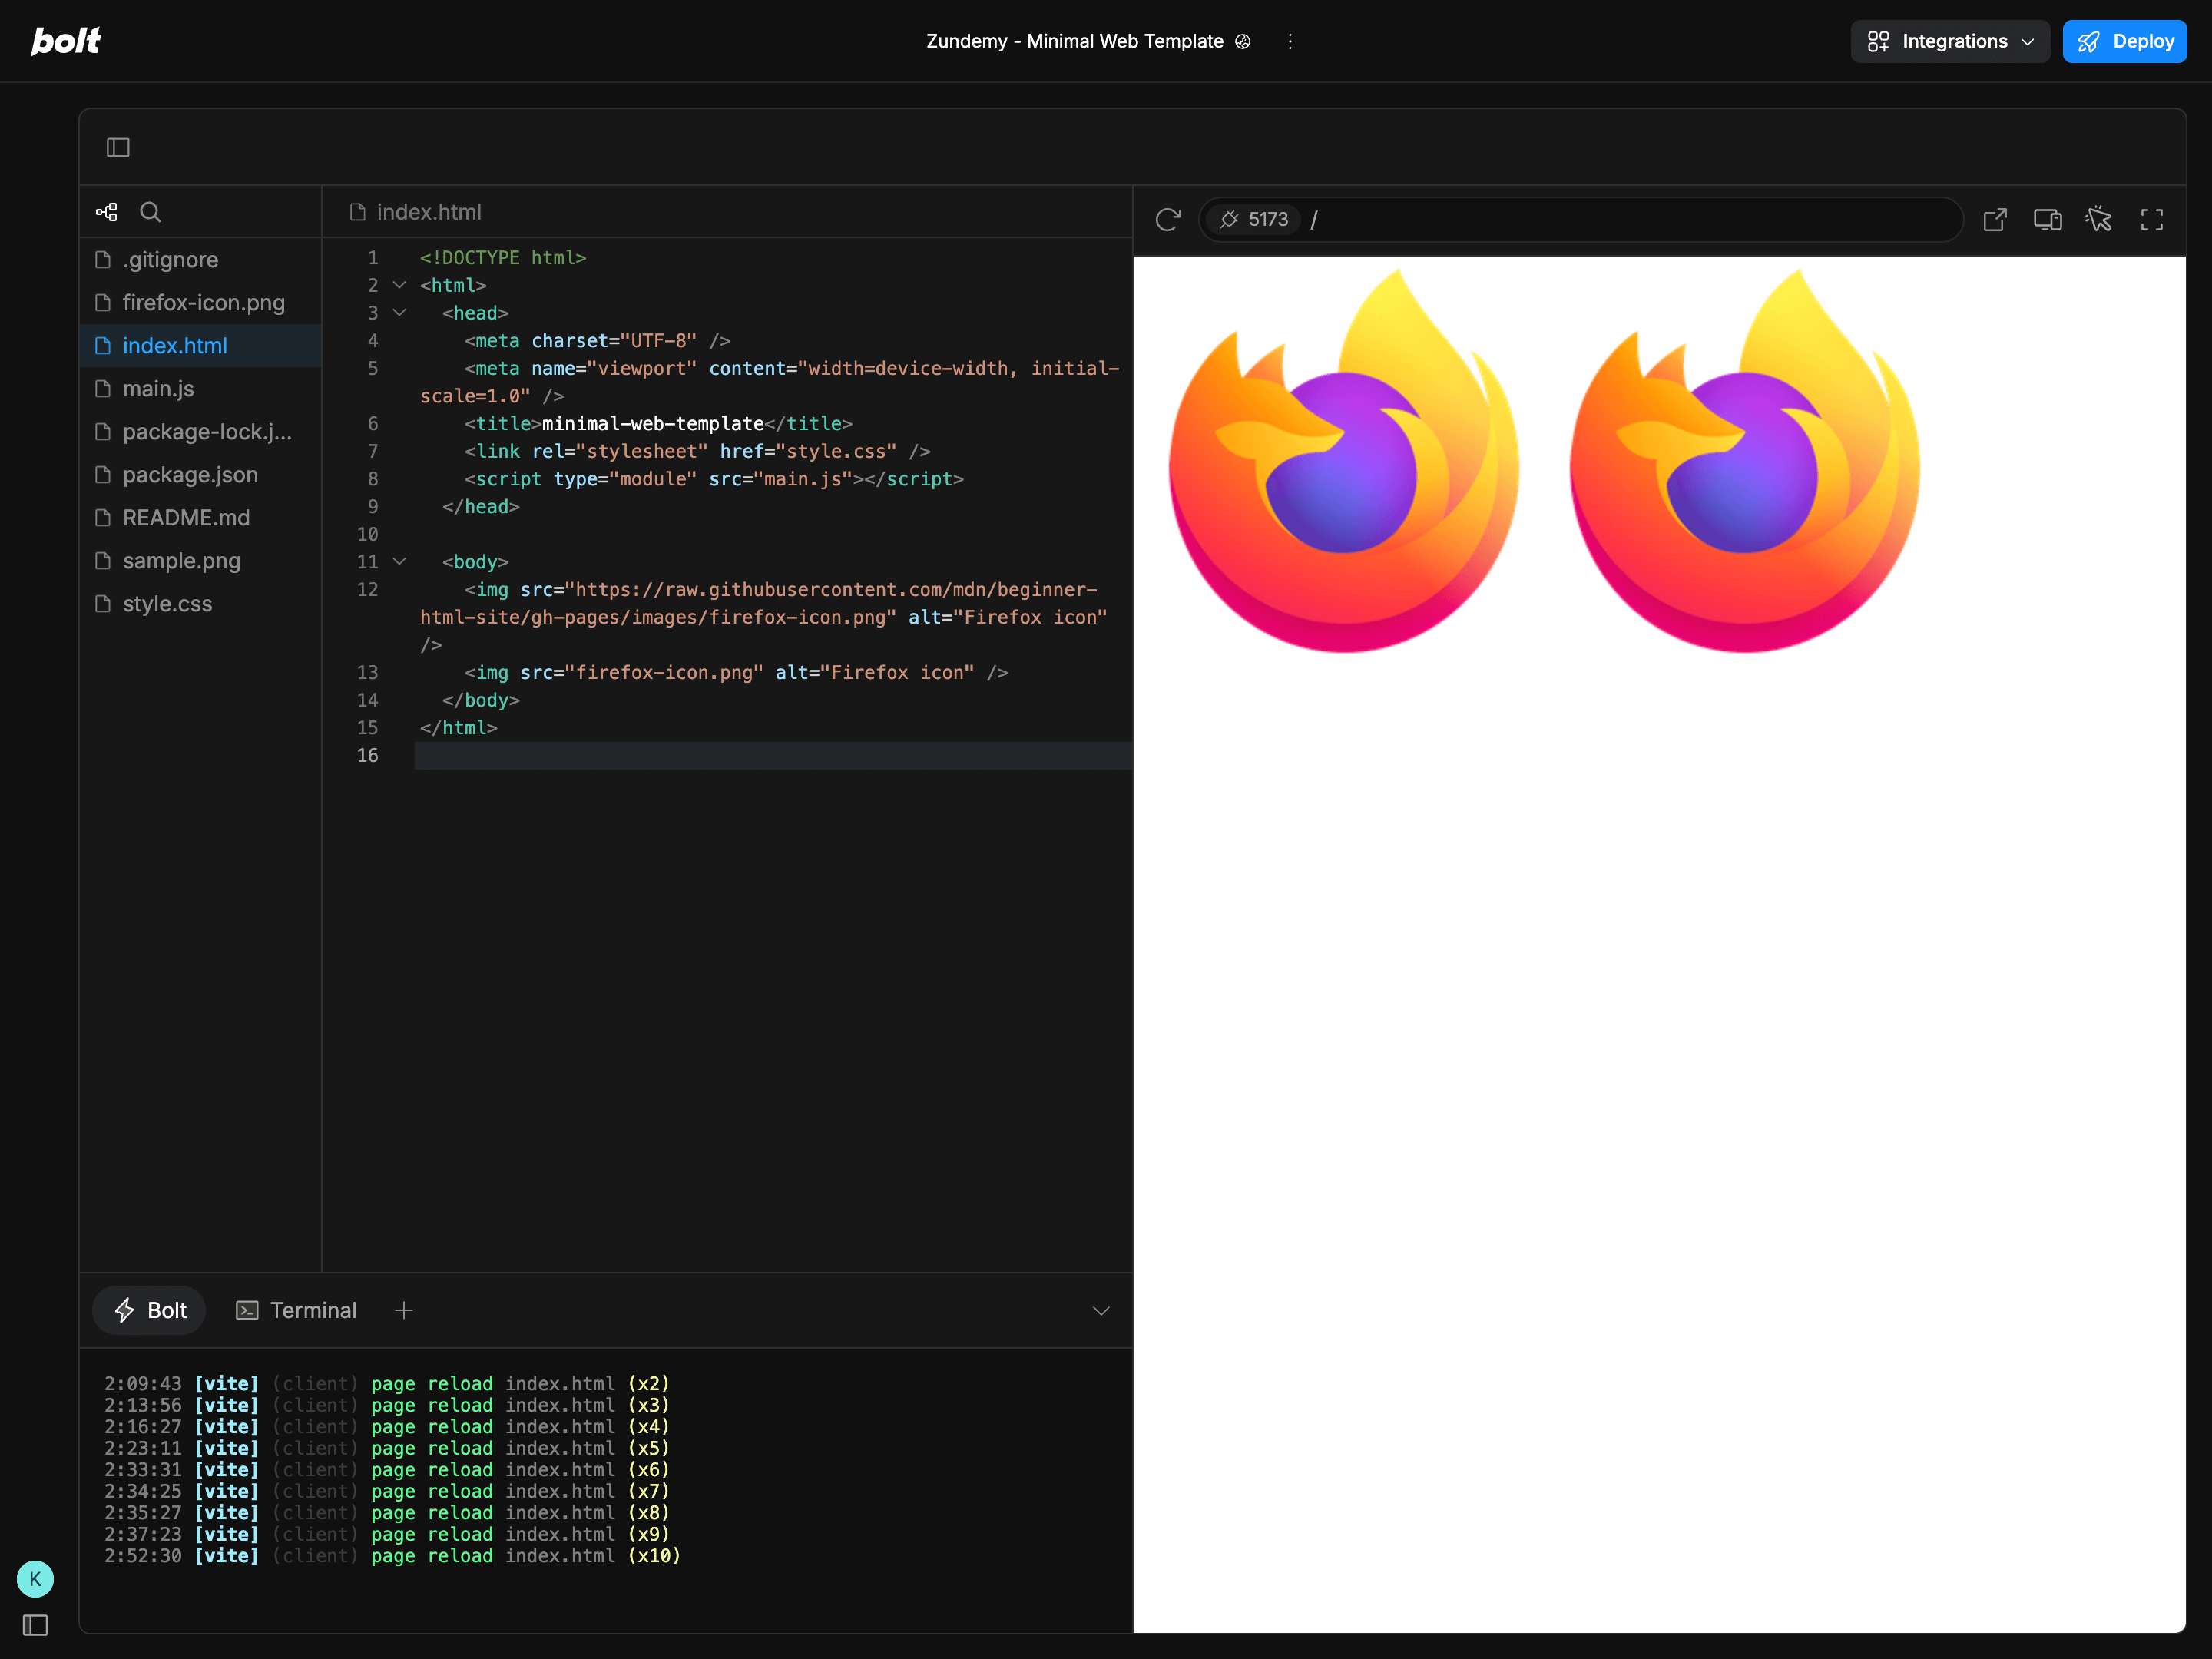Open the project options three-dot menu

1290,41
